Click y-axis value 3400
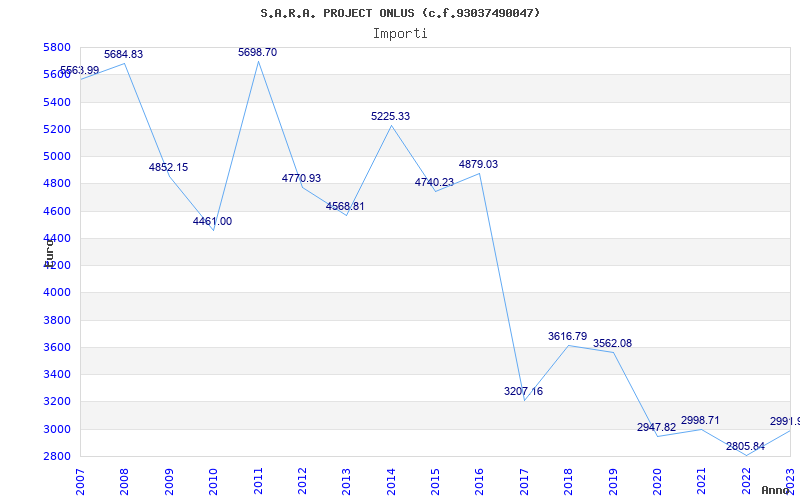The width and height of the screenshot is (800, 500). click(58, 374)
